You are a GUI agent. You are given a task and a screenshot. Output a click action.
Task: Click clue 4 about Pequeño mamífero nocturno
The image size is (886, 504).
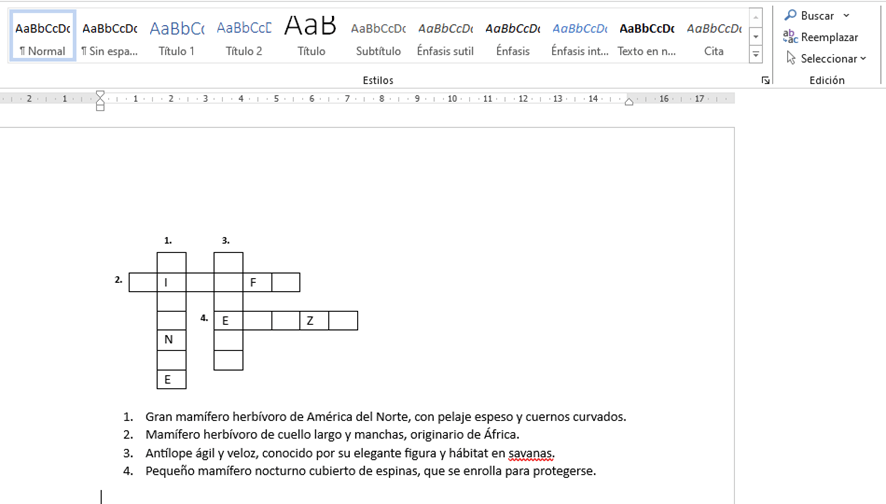coord(371,471)
